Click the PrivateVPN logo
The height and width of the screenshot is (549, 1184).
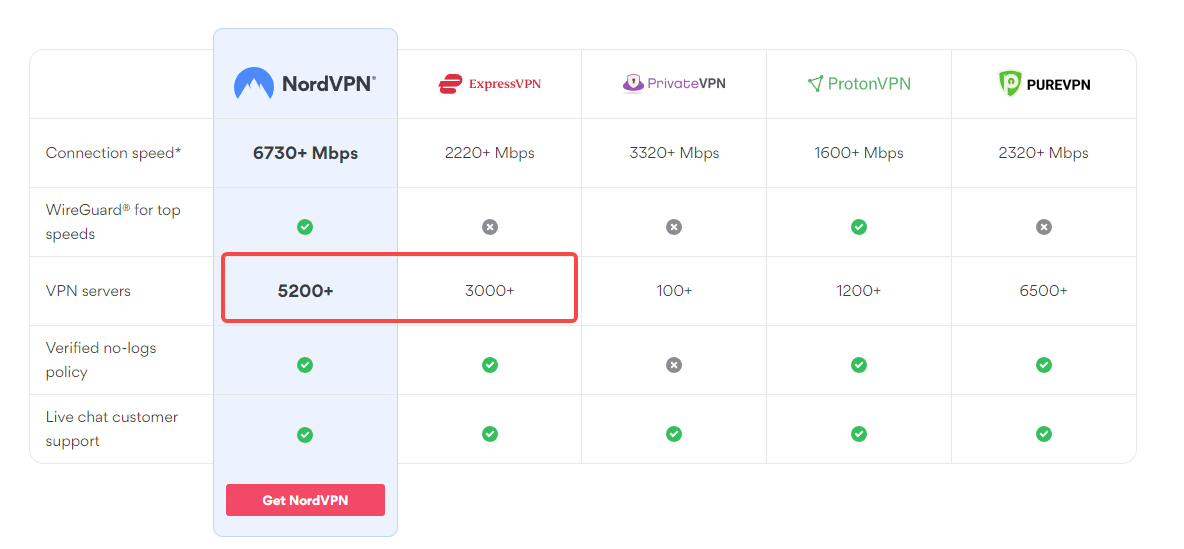point(674,84)
